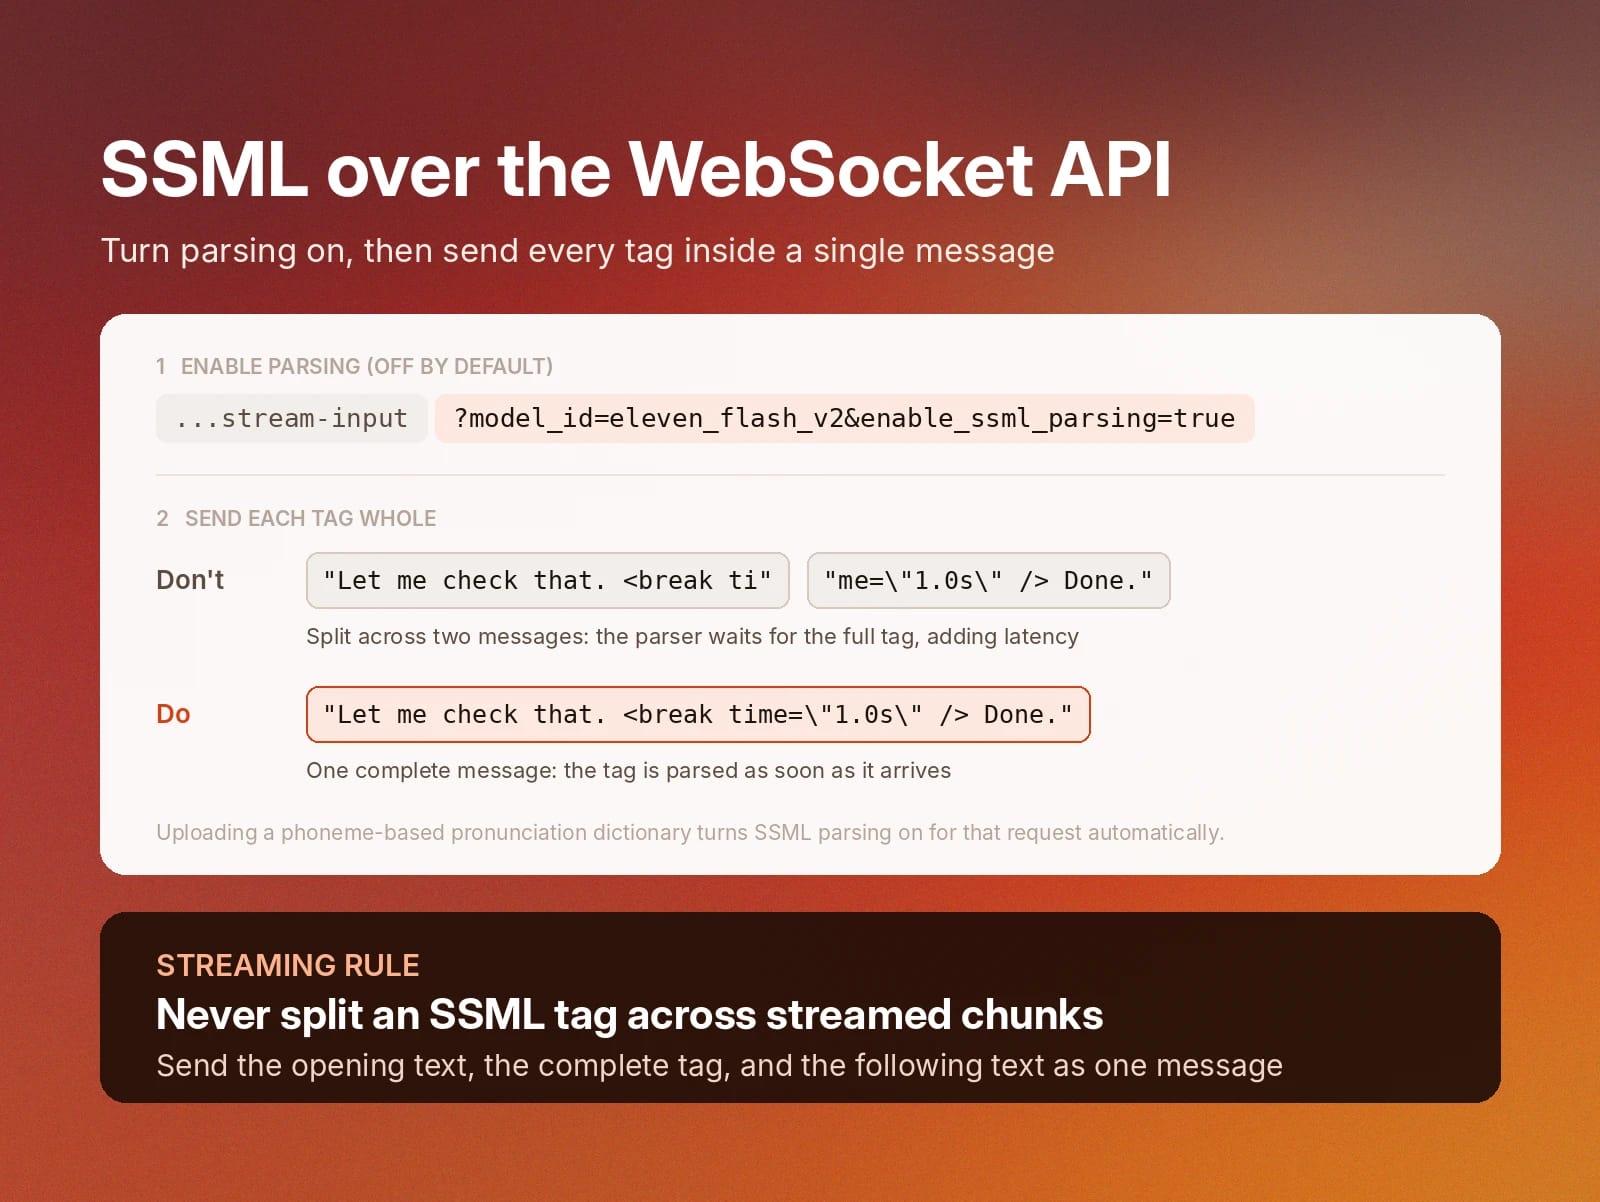Click note 'Split across two messages' explanation

692,637
